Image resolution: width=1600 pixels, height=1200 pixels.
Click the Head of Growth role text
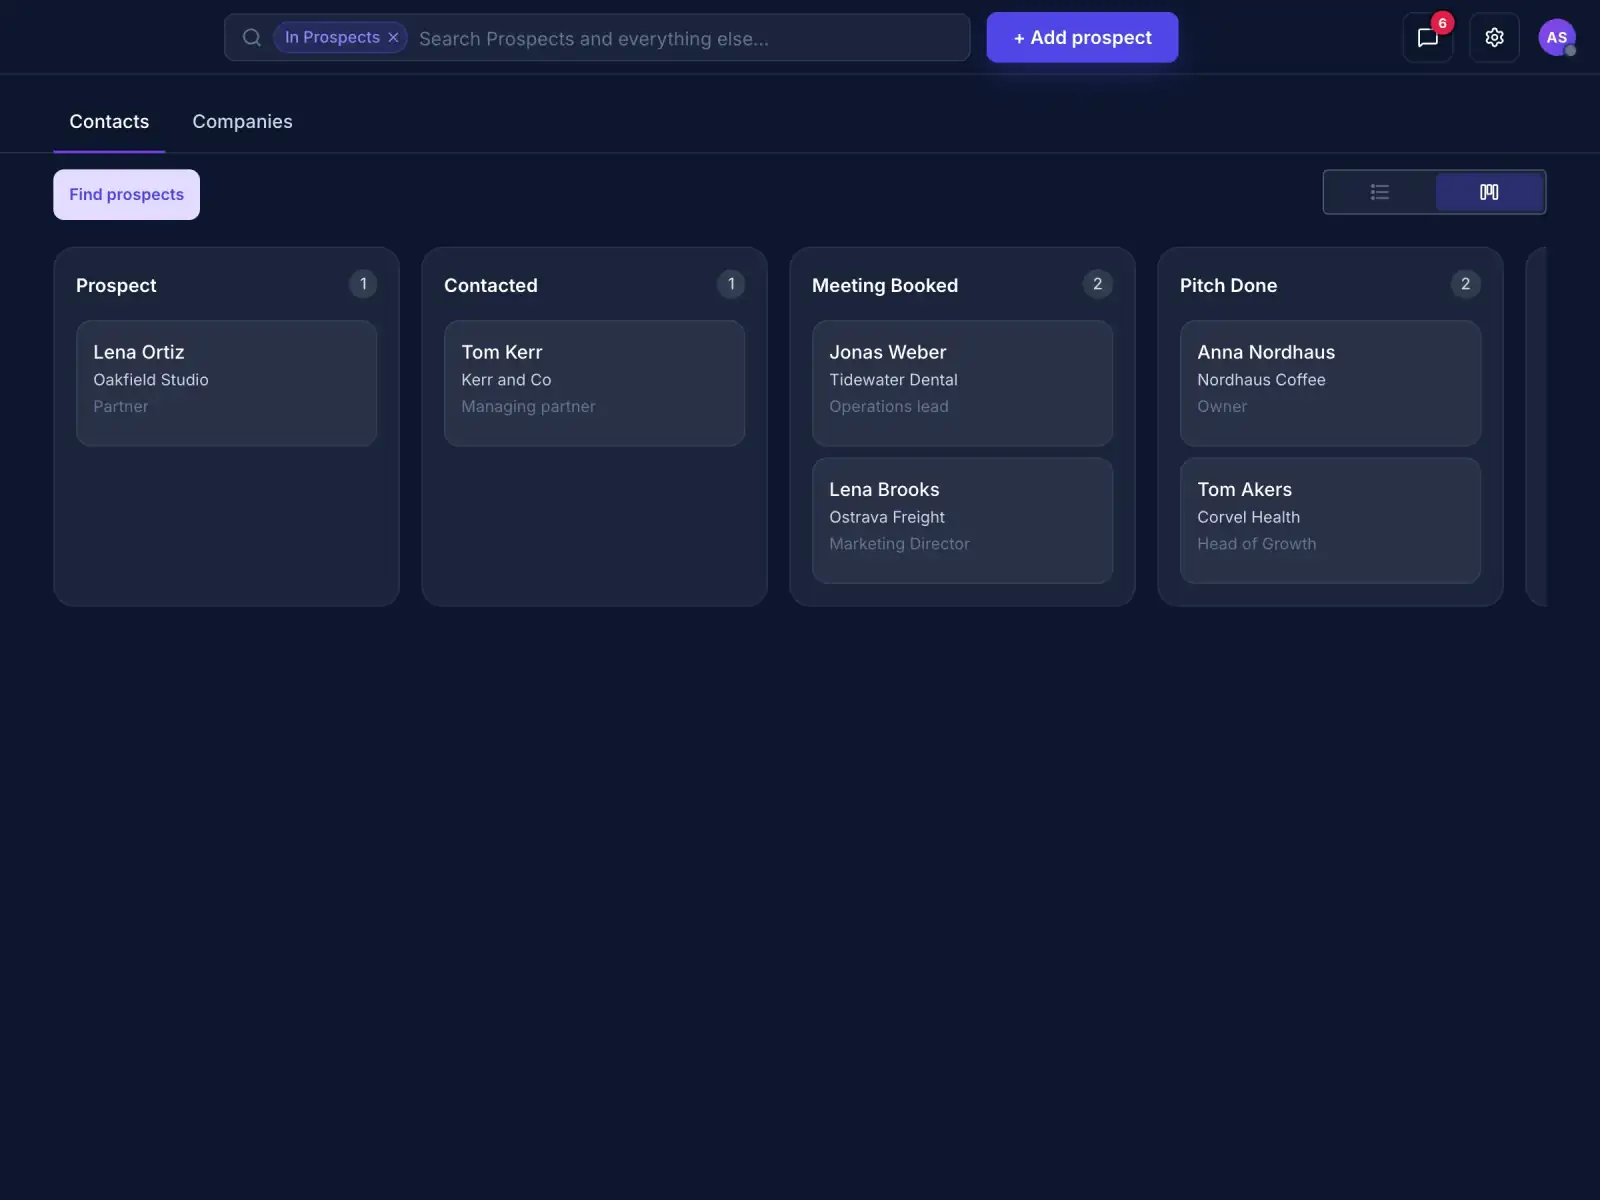1257,544
